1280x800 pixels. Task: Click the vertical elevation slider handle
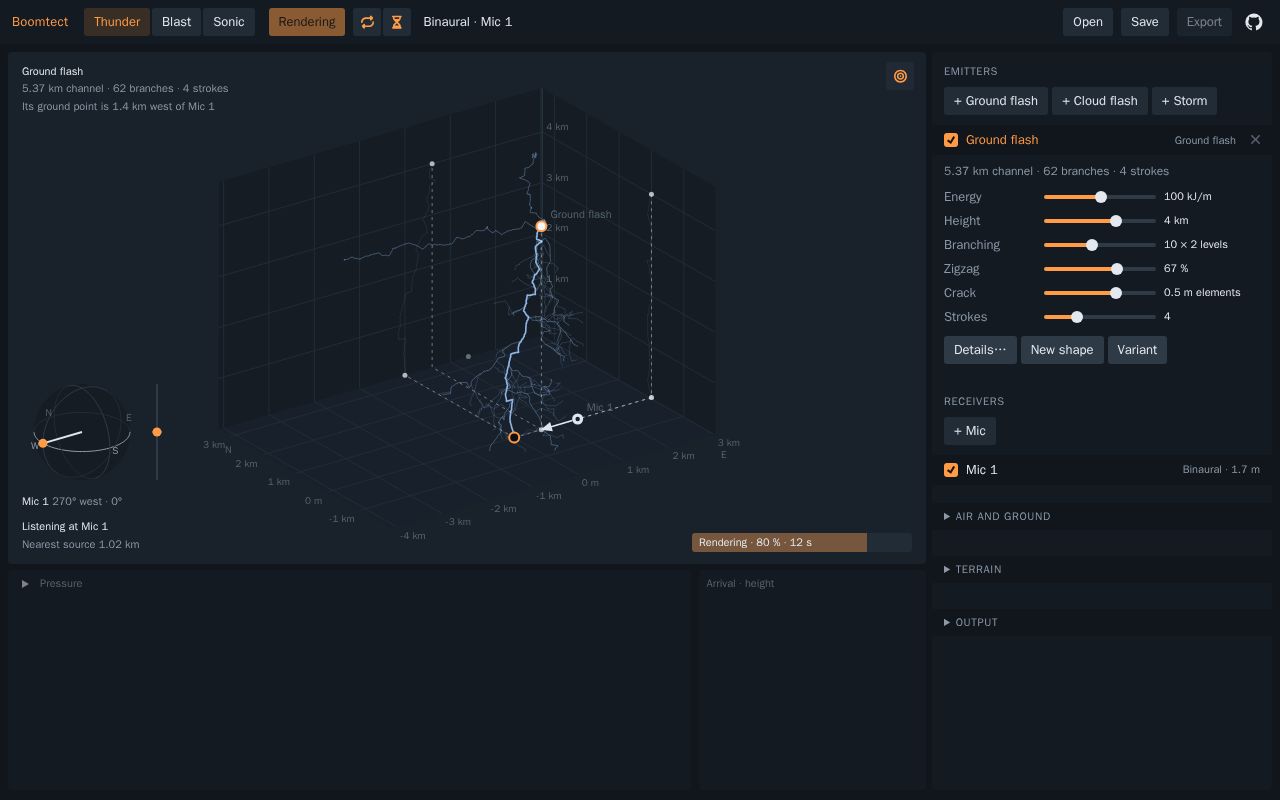pyautogui.click(x=157, y=432)
